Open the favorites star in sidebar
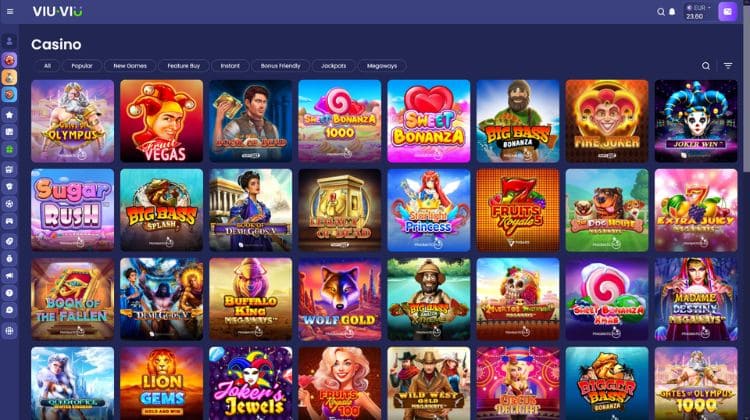Image resolution: width=750 pixels, height=420 pixels. click(x=9, y=115)
